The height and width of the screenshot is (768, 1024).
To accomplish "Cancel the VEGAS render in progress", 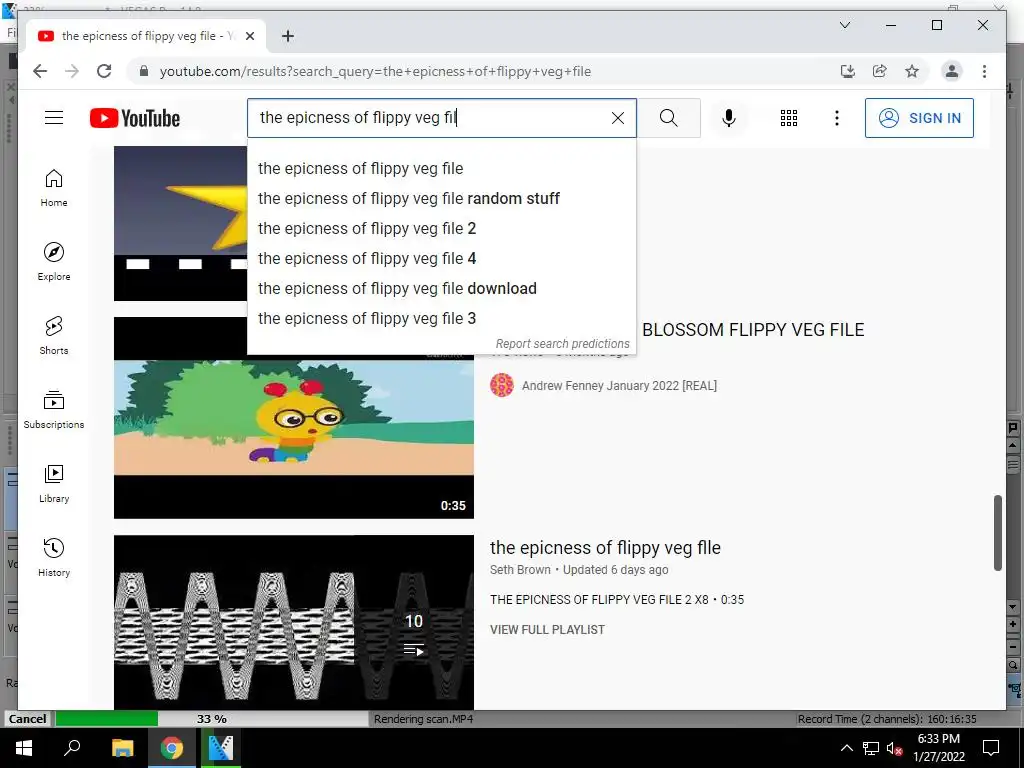I will click(27, 718).
